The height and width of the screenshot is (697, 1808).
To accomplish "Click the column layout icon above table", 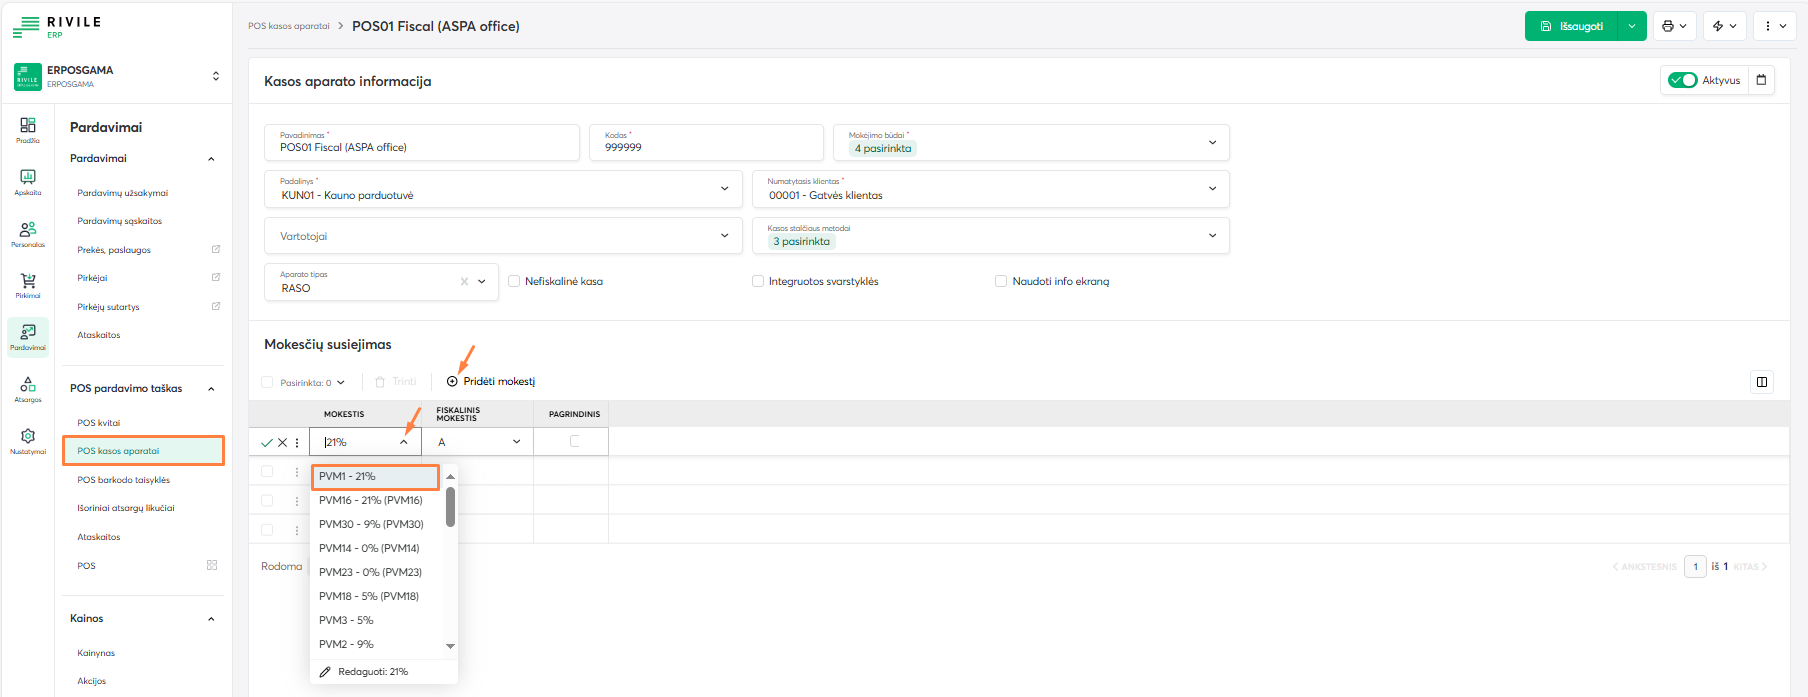I will (x=1762, y=382).
